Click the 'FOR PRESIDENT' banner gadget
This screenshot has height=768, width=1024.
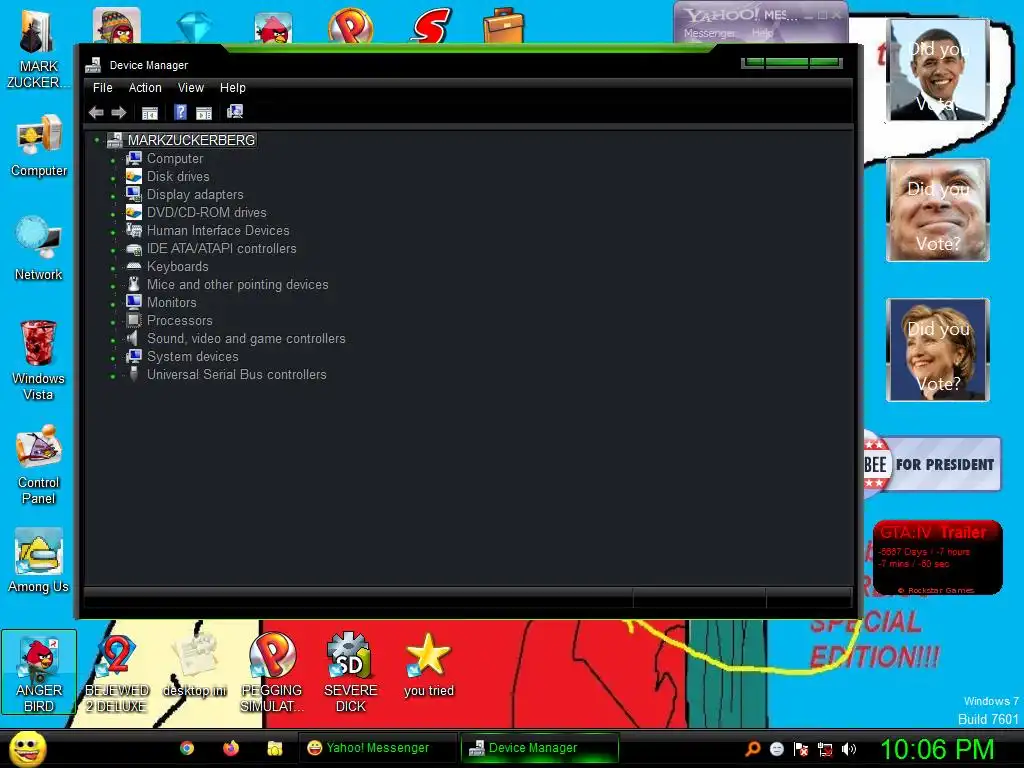pos(933,464)
